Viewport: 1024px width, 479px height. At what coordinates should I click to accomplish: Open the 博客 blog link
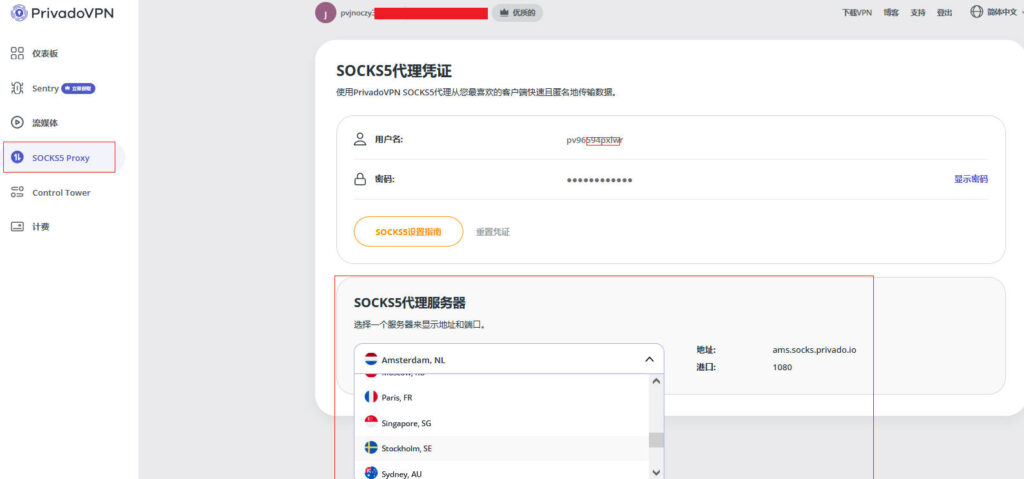tap(891, 12)
